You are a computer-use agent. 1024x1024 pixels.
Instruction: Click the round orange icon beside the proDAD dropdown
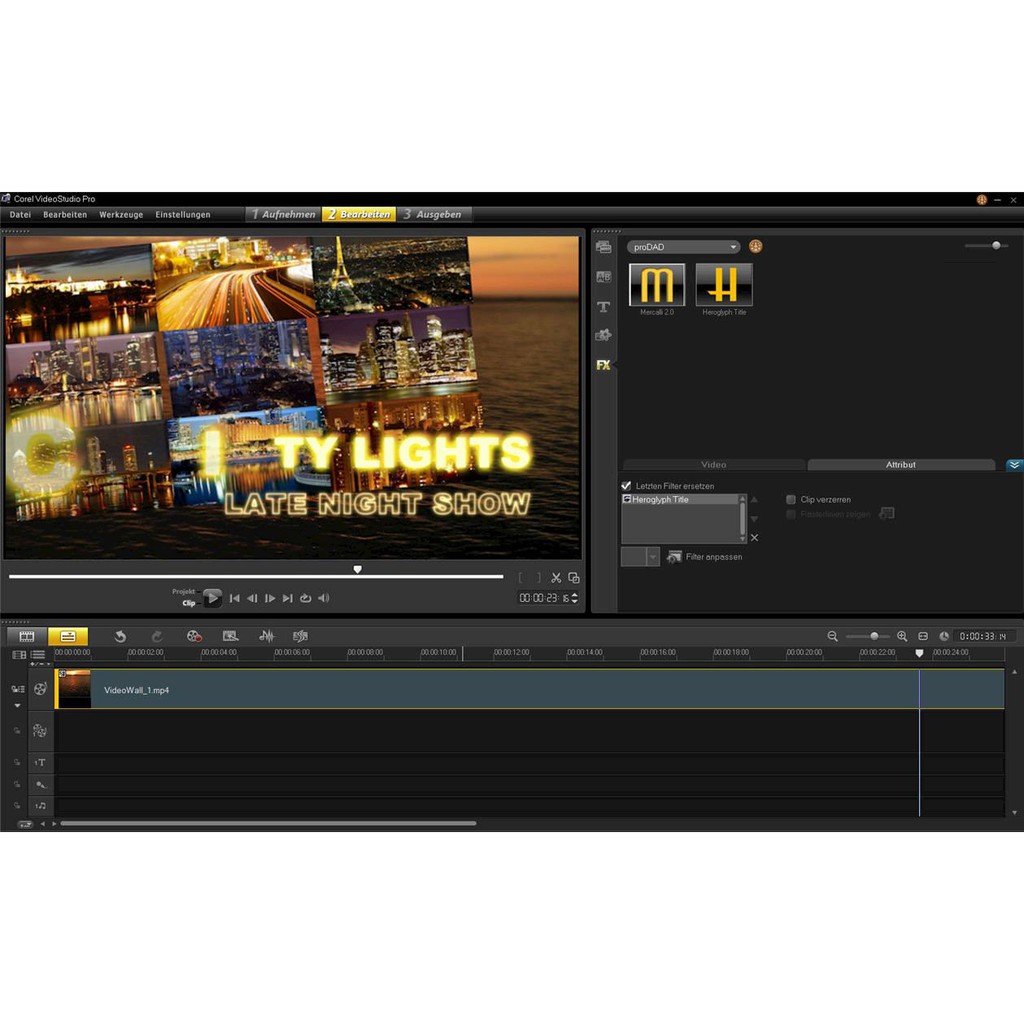coord(756,246)
